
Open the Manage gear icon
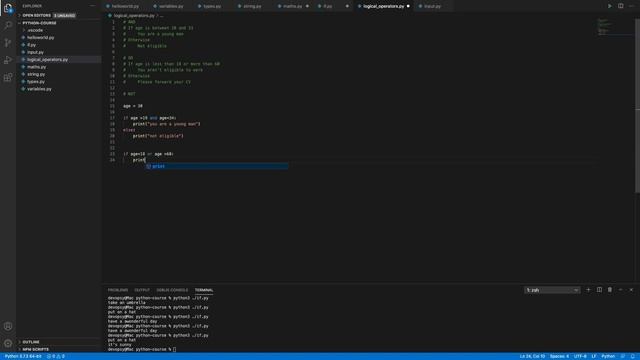point(8,343)
